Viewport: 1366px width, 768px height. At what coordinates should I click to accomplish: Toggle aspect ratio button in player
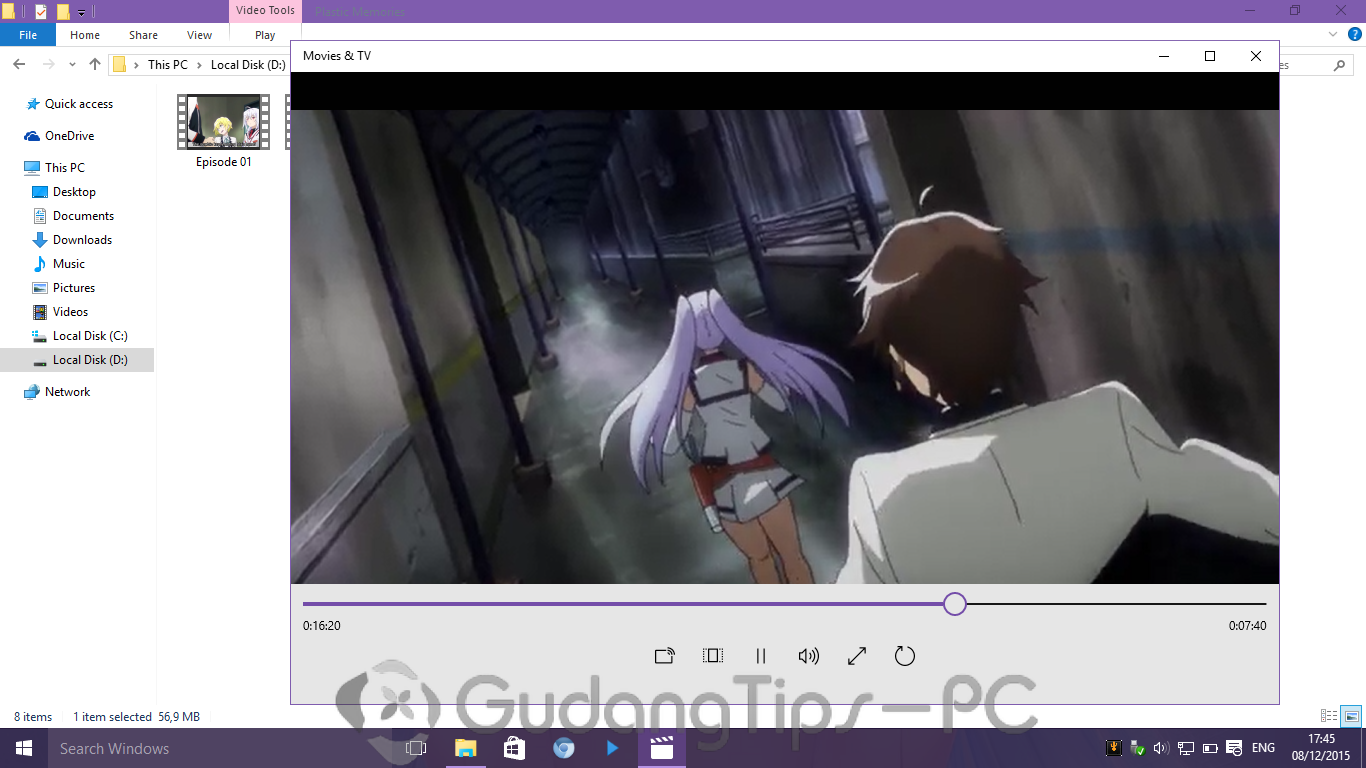pyautogui.click(x=713, y=656)
